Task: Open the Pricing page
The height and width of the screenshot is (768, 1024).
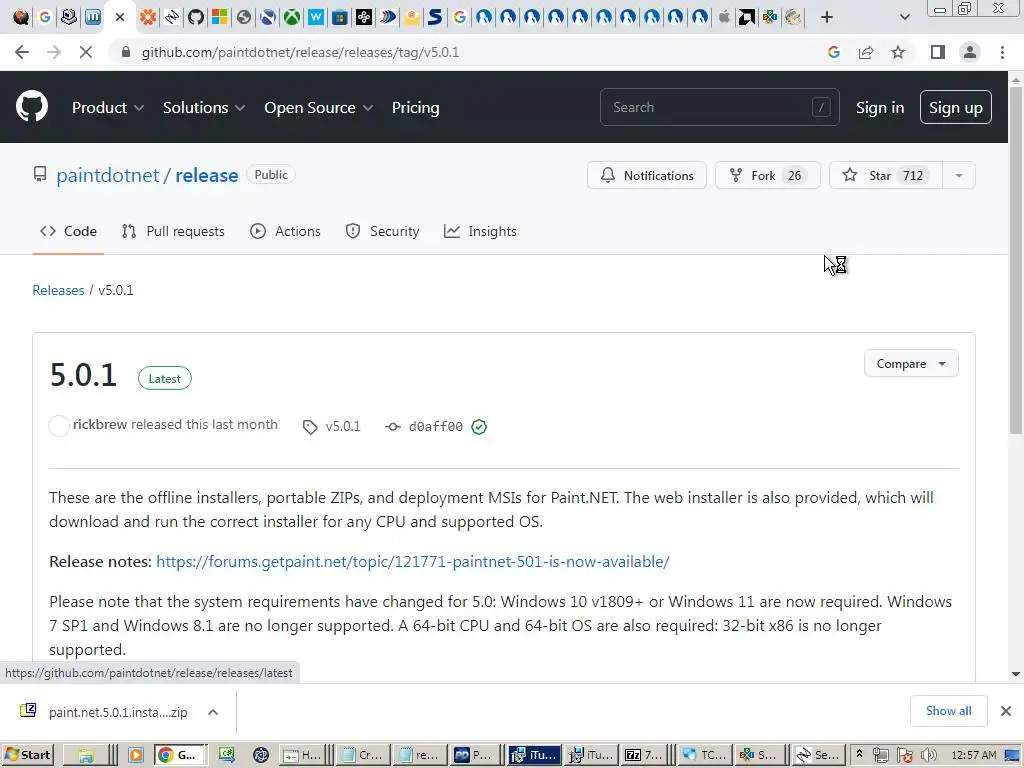Action: 415,107
